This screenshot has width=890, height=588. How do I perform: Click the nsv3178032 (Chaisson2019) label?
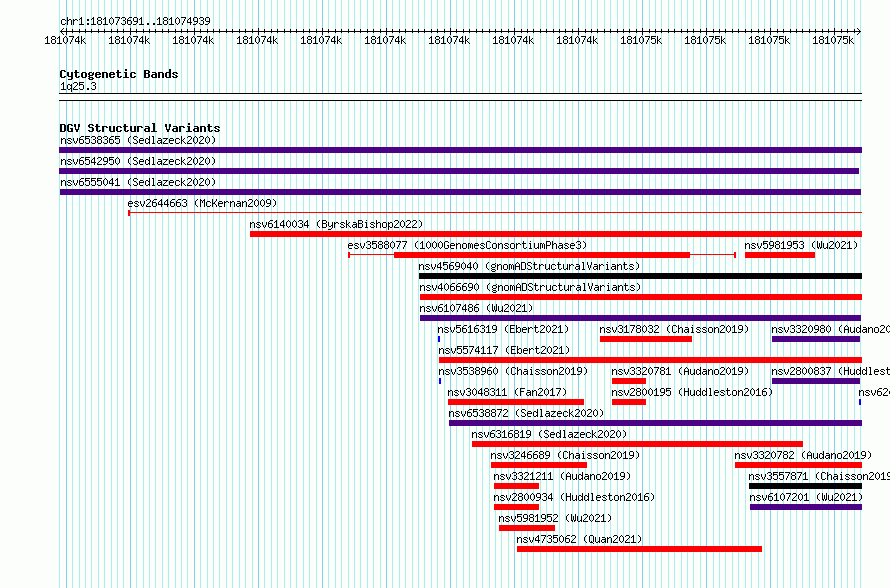click(x=674, y=329)
